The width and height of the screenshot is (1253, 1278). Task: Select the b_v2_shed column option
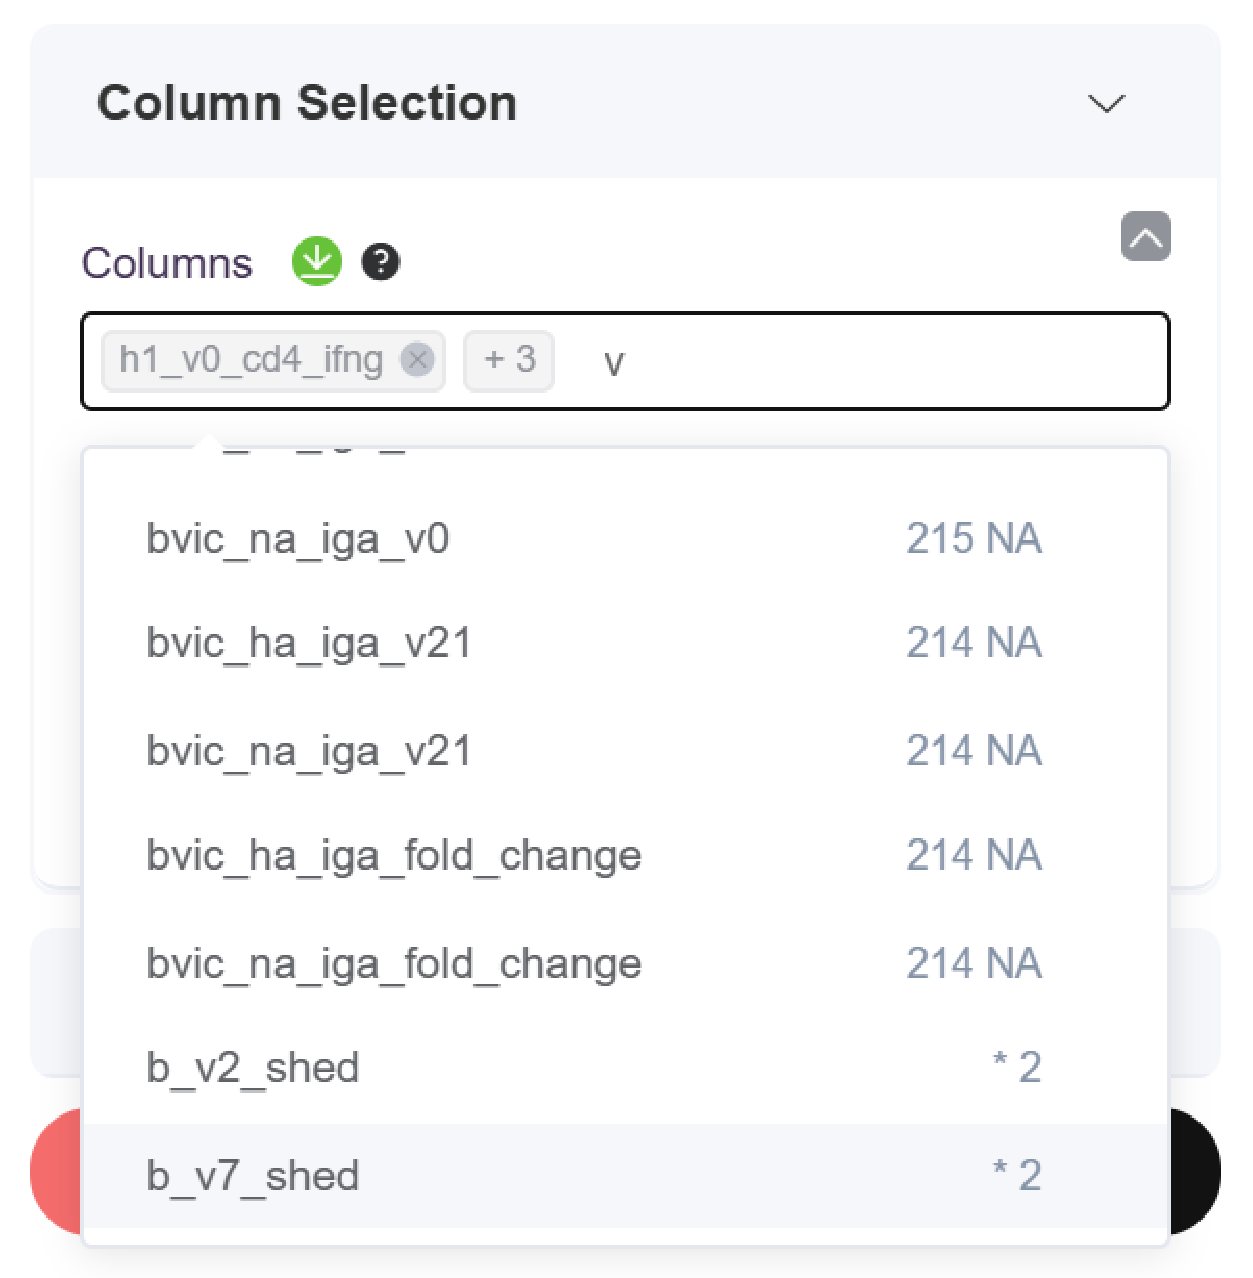click(x=252, y=1068)
